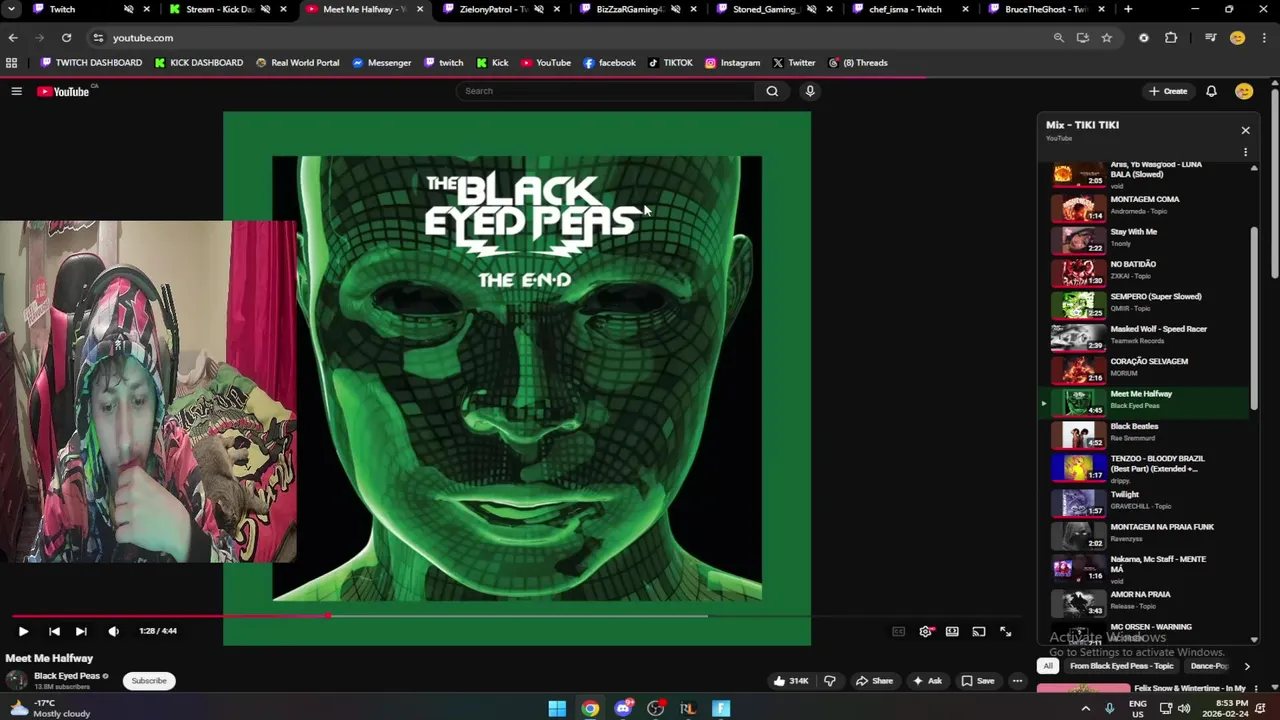Skip to previous video in player

[54, 631]
